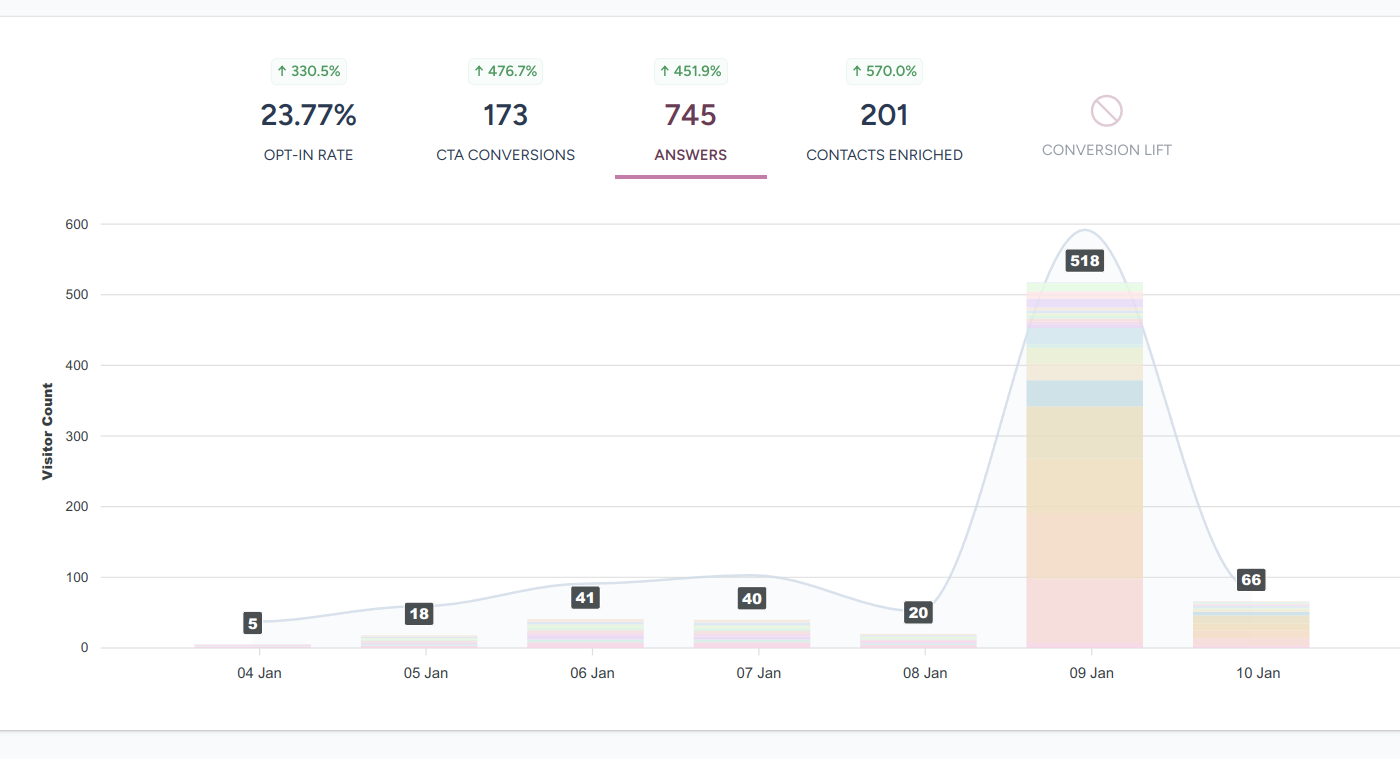
Task: Click the Visitor Count axis title
Action: click(x=47, y=431)
